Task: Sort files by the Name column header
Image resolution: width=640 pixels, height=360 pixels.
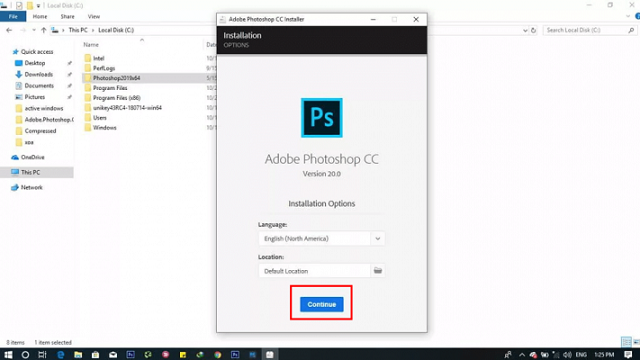Action: click(x=91, y=45)
